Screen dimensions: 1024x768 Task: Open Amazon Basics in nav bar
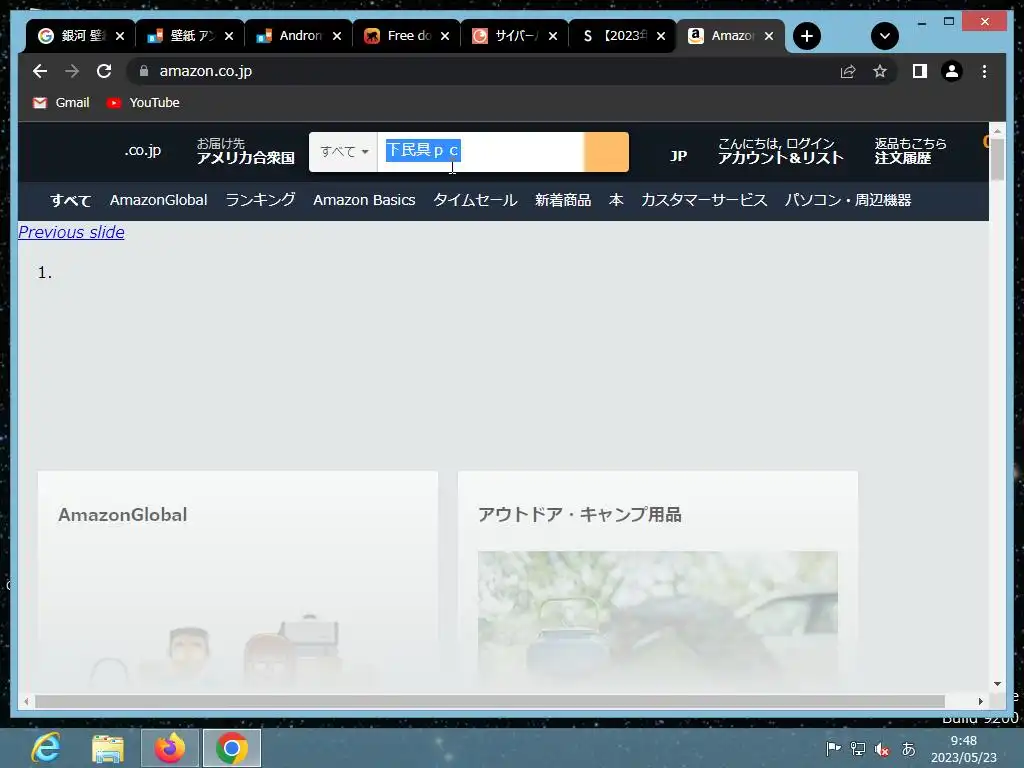[x=364, y=200]
